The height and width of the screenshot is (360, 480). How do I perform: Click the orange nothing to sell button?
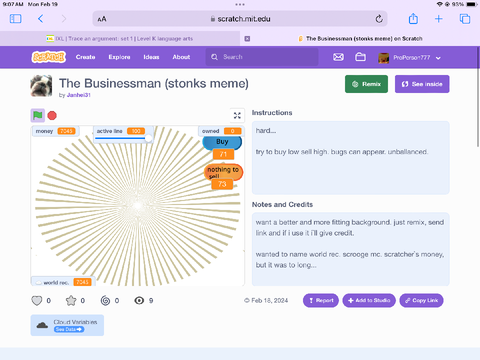tap(223, 172)
